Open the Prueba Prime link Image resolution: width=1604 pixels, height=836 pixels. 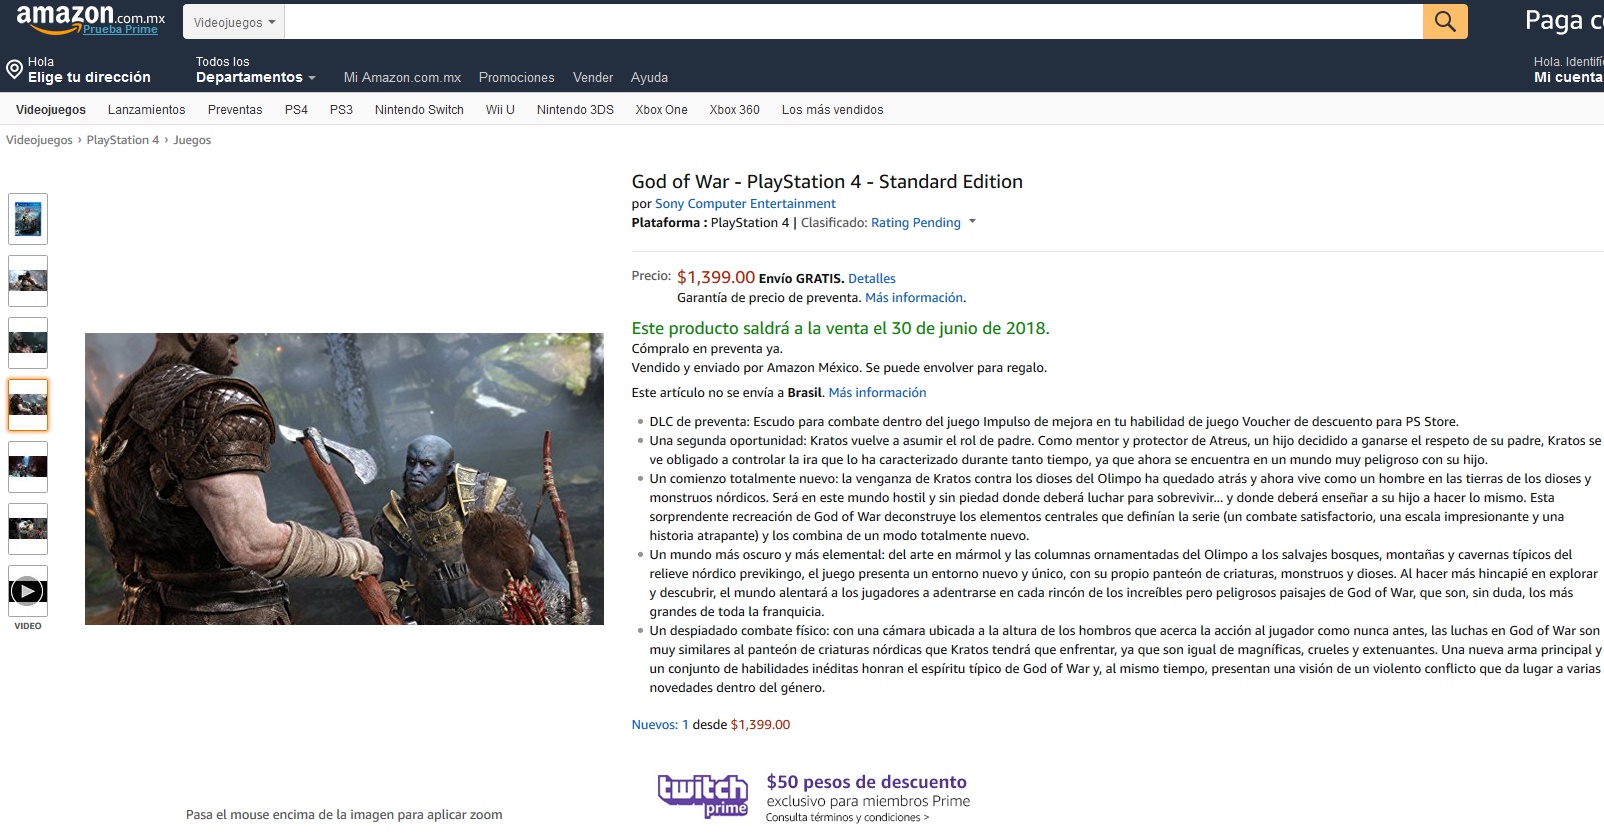click(x=120, y=29)
